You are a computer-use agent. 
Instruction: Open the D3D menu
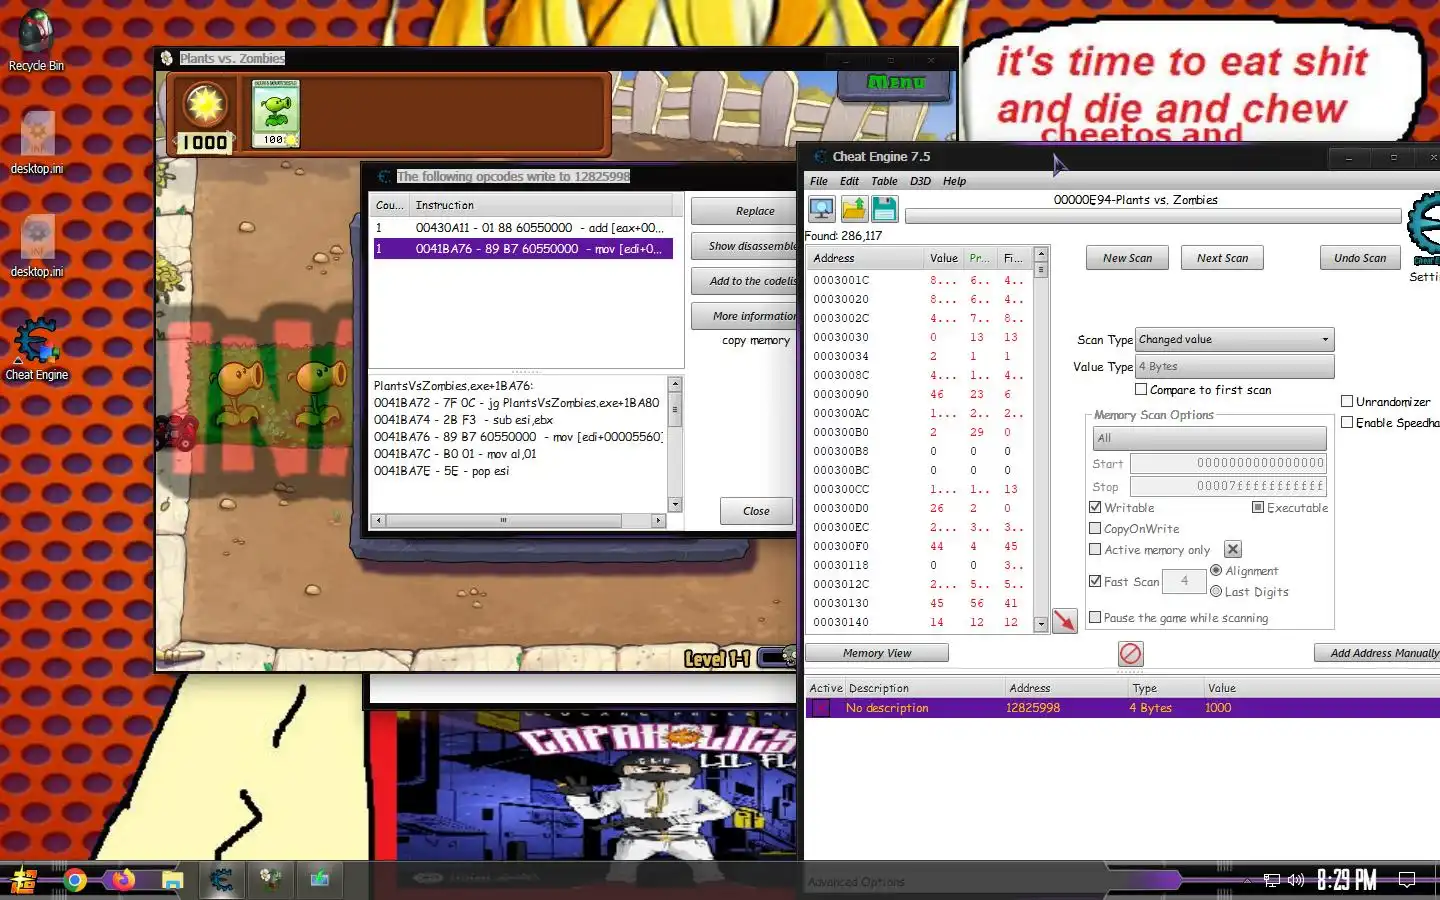[x=920, y=181]
